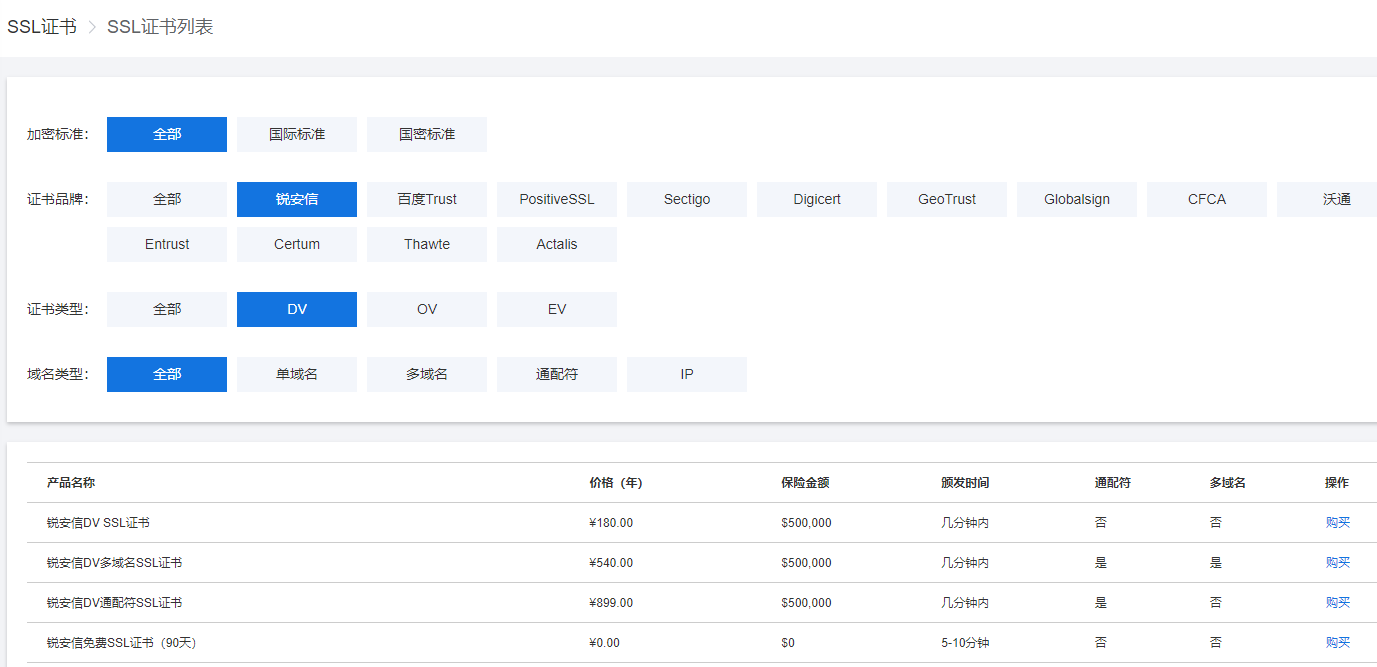
Task: Select 全部 under 证书品牌 filter
Action: (167, 199)
